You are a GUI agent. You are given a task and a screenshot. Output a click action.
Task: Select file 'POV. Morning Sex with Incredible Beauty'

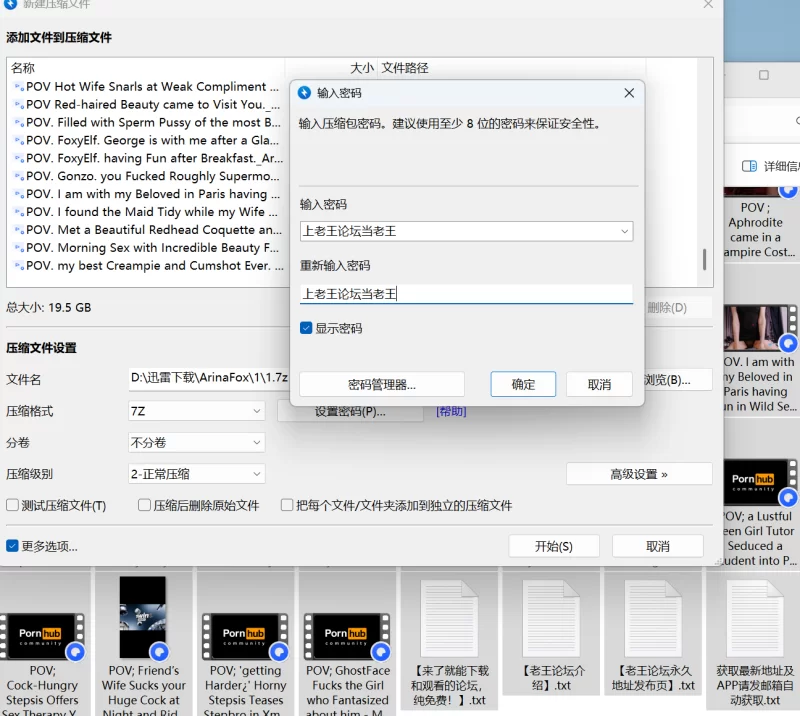pos(152,248)
